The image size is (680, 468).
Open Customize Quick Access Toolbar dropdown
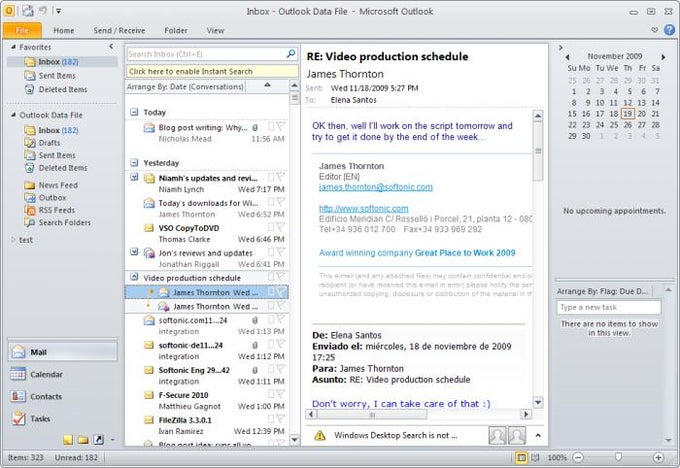(x=59, y=11)
